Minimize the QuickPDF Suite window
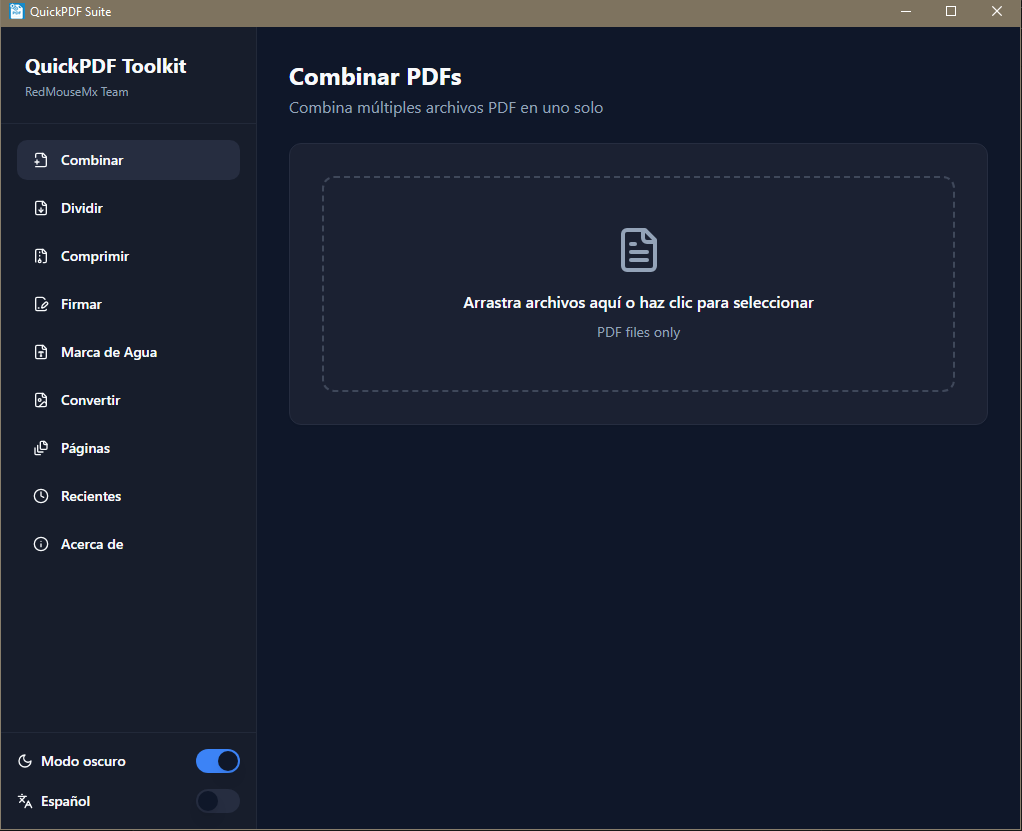Screen dimensions: 1022x831 [x=905, y=12]
